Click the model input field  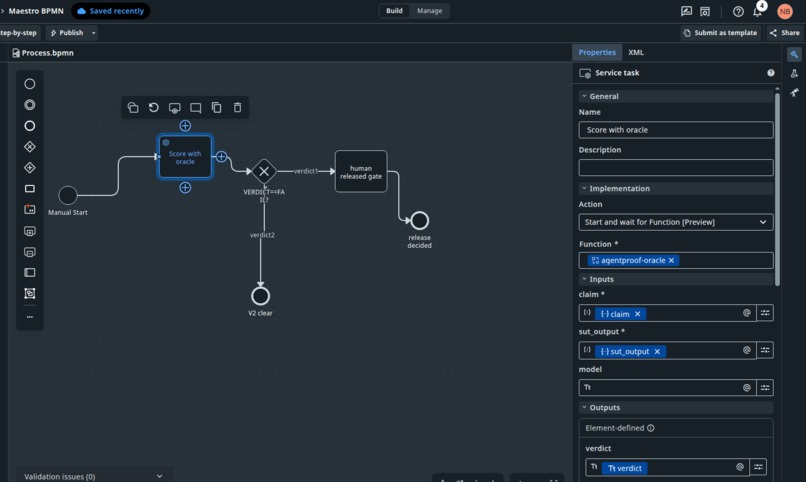pyautogui.click(x=667, y=387)
